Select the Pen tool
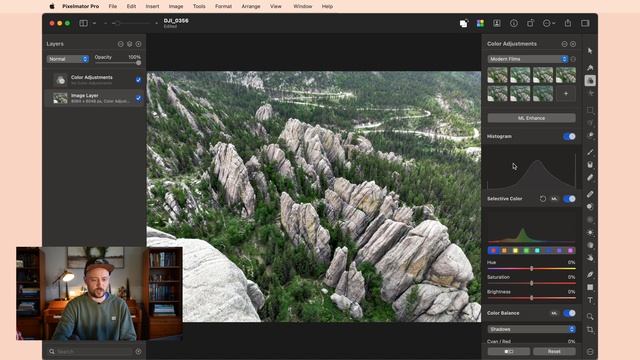The image size is (640, 360). point(590,274)
